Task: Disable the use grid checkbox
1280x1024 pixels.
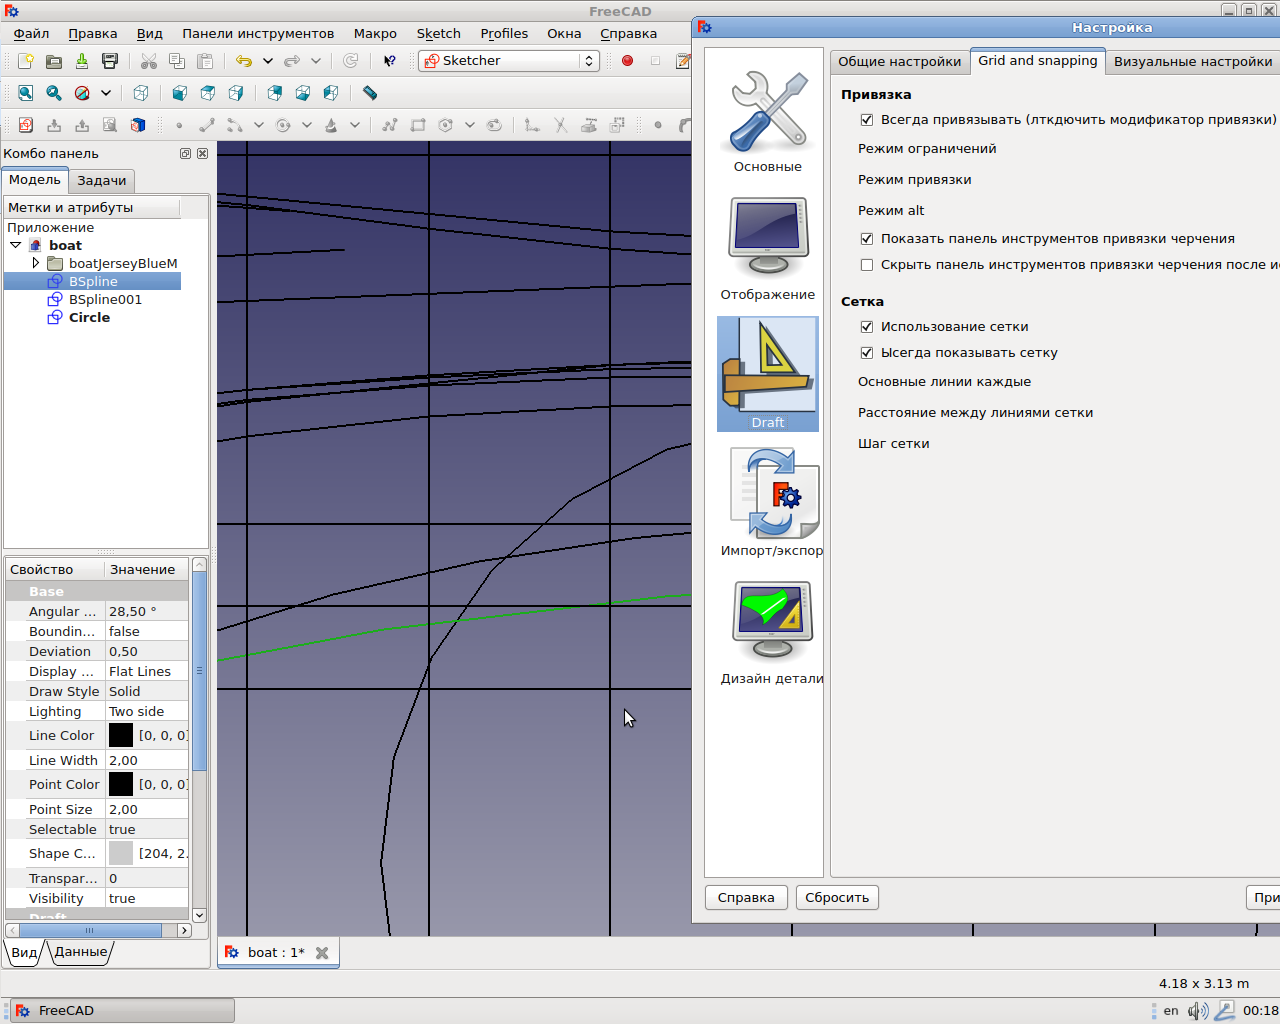Action: 867,327
